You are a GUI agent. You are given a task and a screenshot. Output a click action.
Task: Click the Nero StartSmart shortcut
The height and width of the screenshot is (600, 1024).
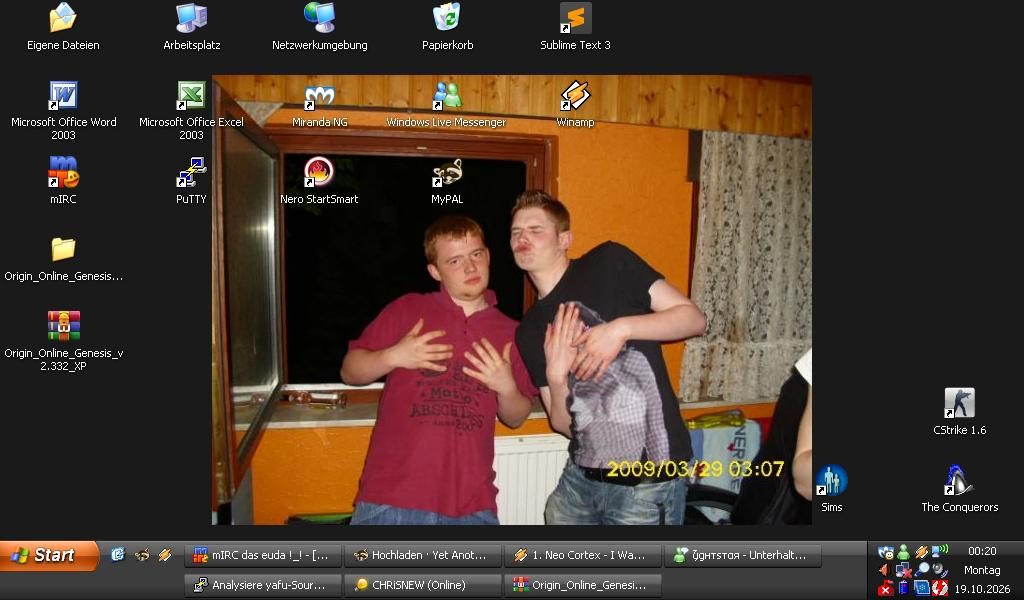[x=319, y=181]
